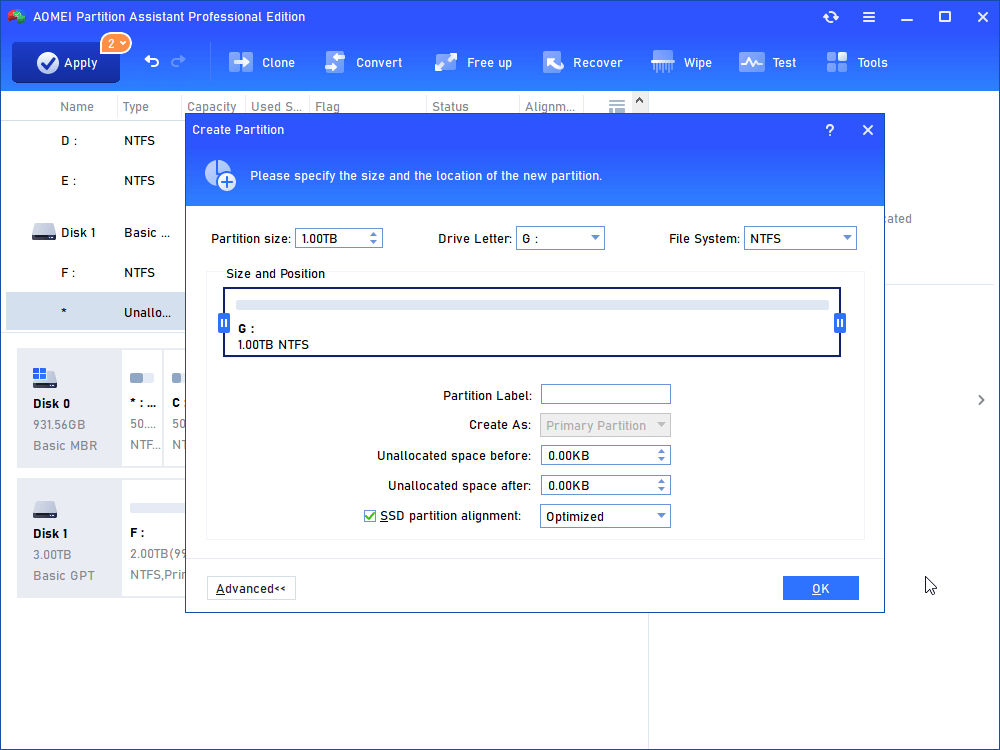1000x750 pixels.
Task: Click the left partition resize handle
Action: (x=224, y=323)
